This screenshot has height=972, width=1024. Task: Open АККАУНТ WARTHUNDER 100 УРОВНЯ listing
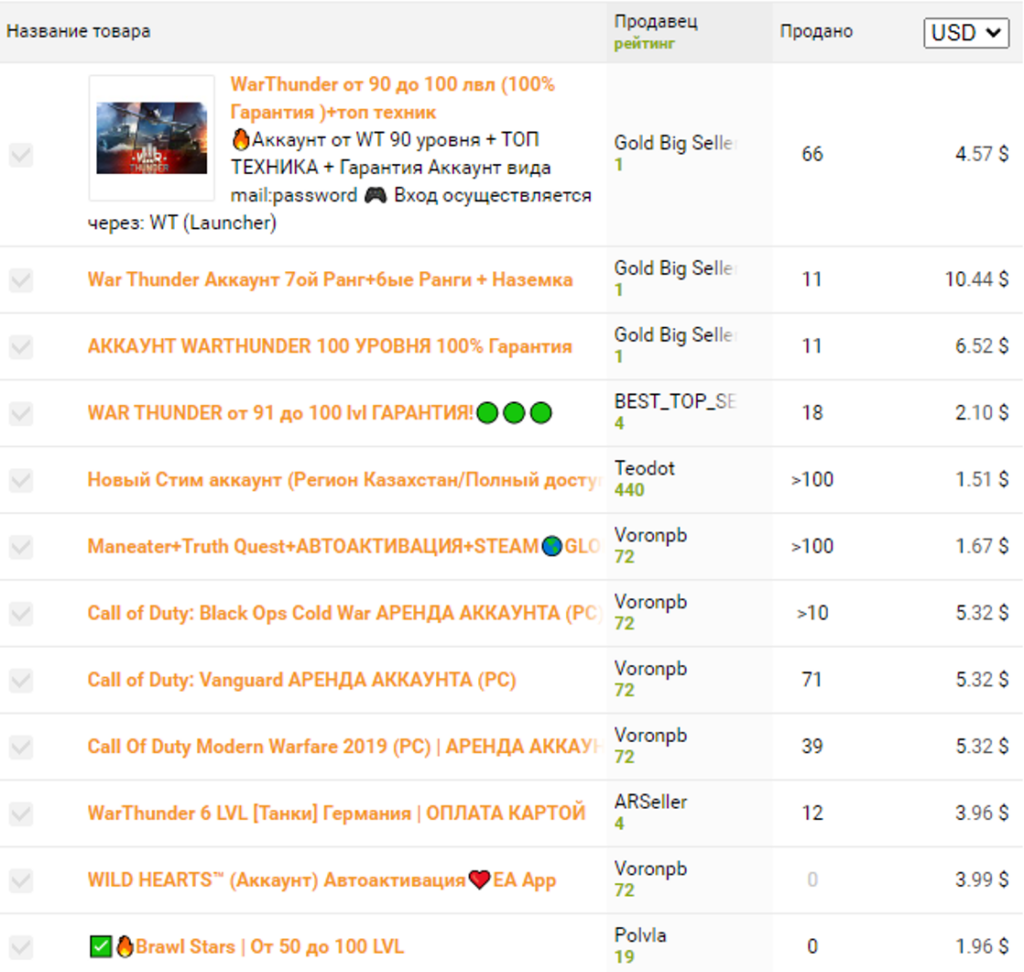click(x=330, y=346)
